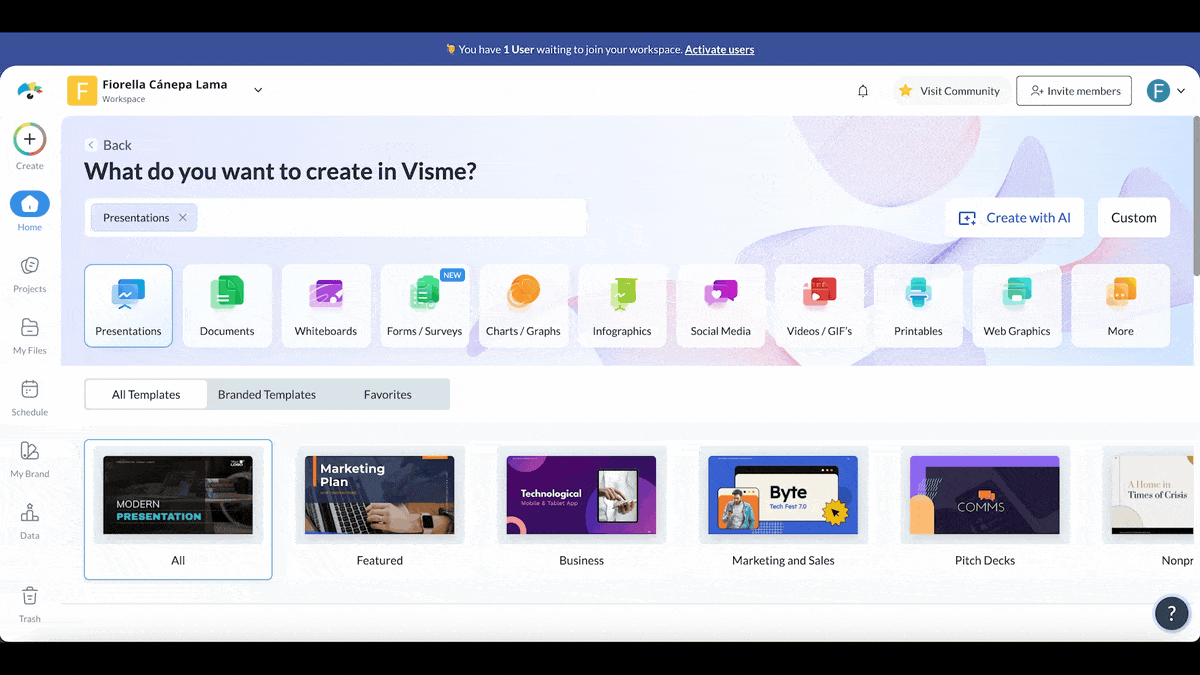Viewport: 1200px width, 675px height.
Task: Open the profile menu via the avatar chevron
Action: pos(1183,90)
